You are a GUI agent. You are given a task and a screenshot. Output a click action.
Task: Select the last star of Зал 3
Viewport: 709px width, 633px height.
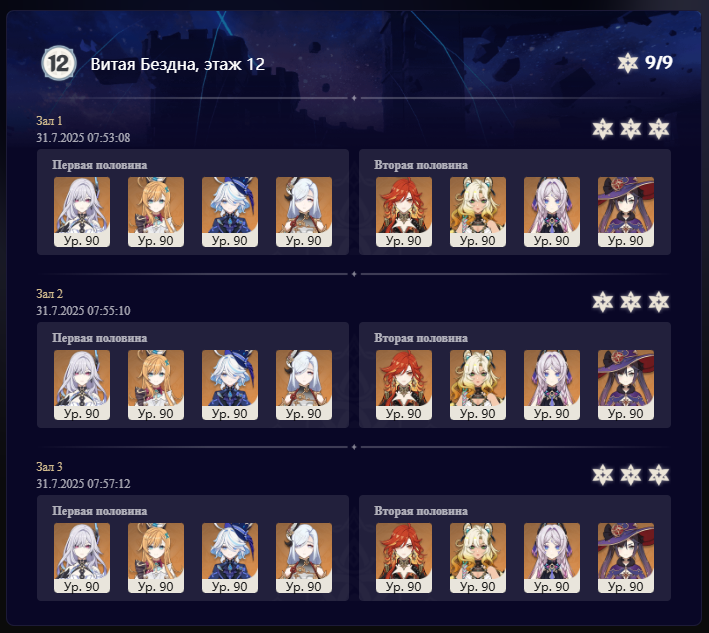(658, 475)
